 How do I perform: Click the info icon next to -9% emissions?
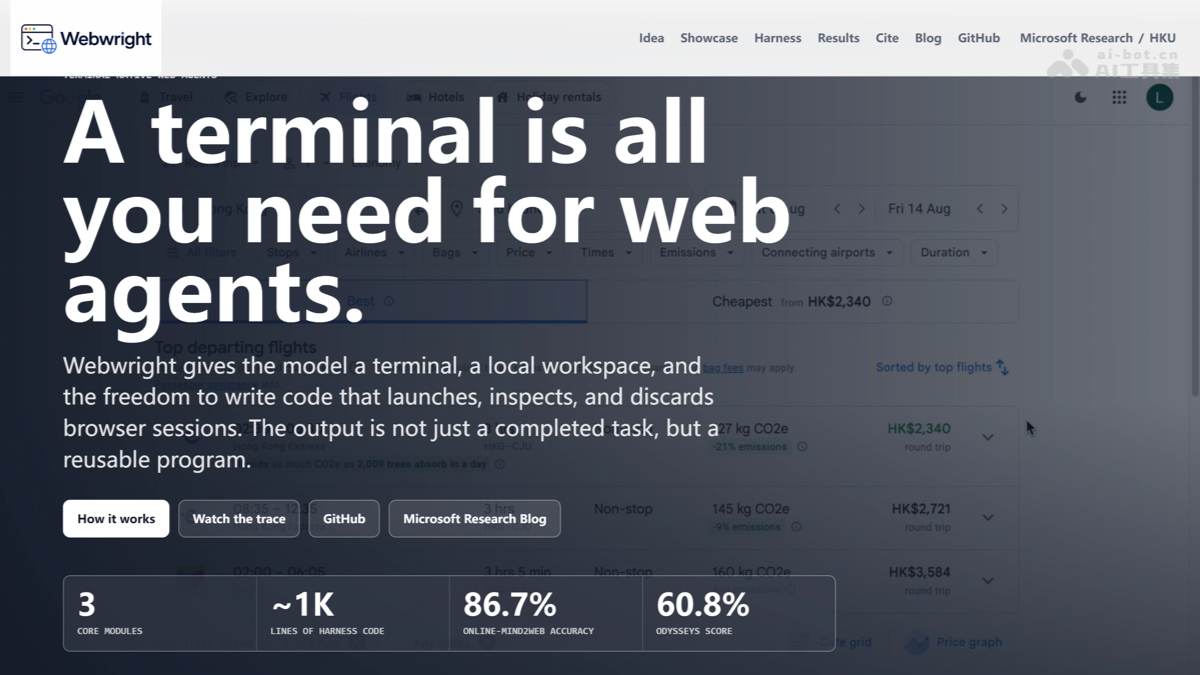click(x=795, y=527)
